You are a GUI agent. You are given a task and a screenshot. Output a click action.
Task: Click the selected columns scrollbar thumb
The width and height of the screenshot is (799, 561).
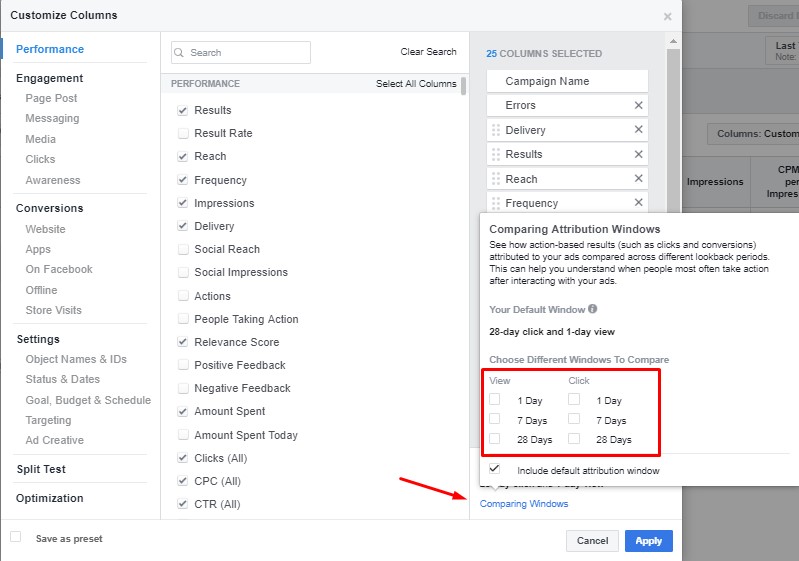(673, 130)
